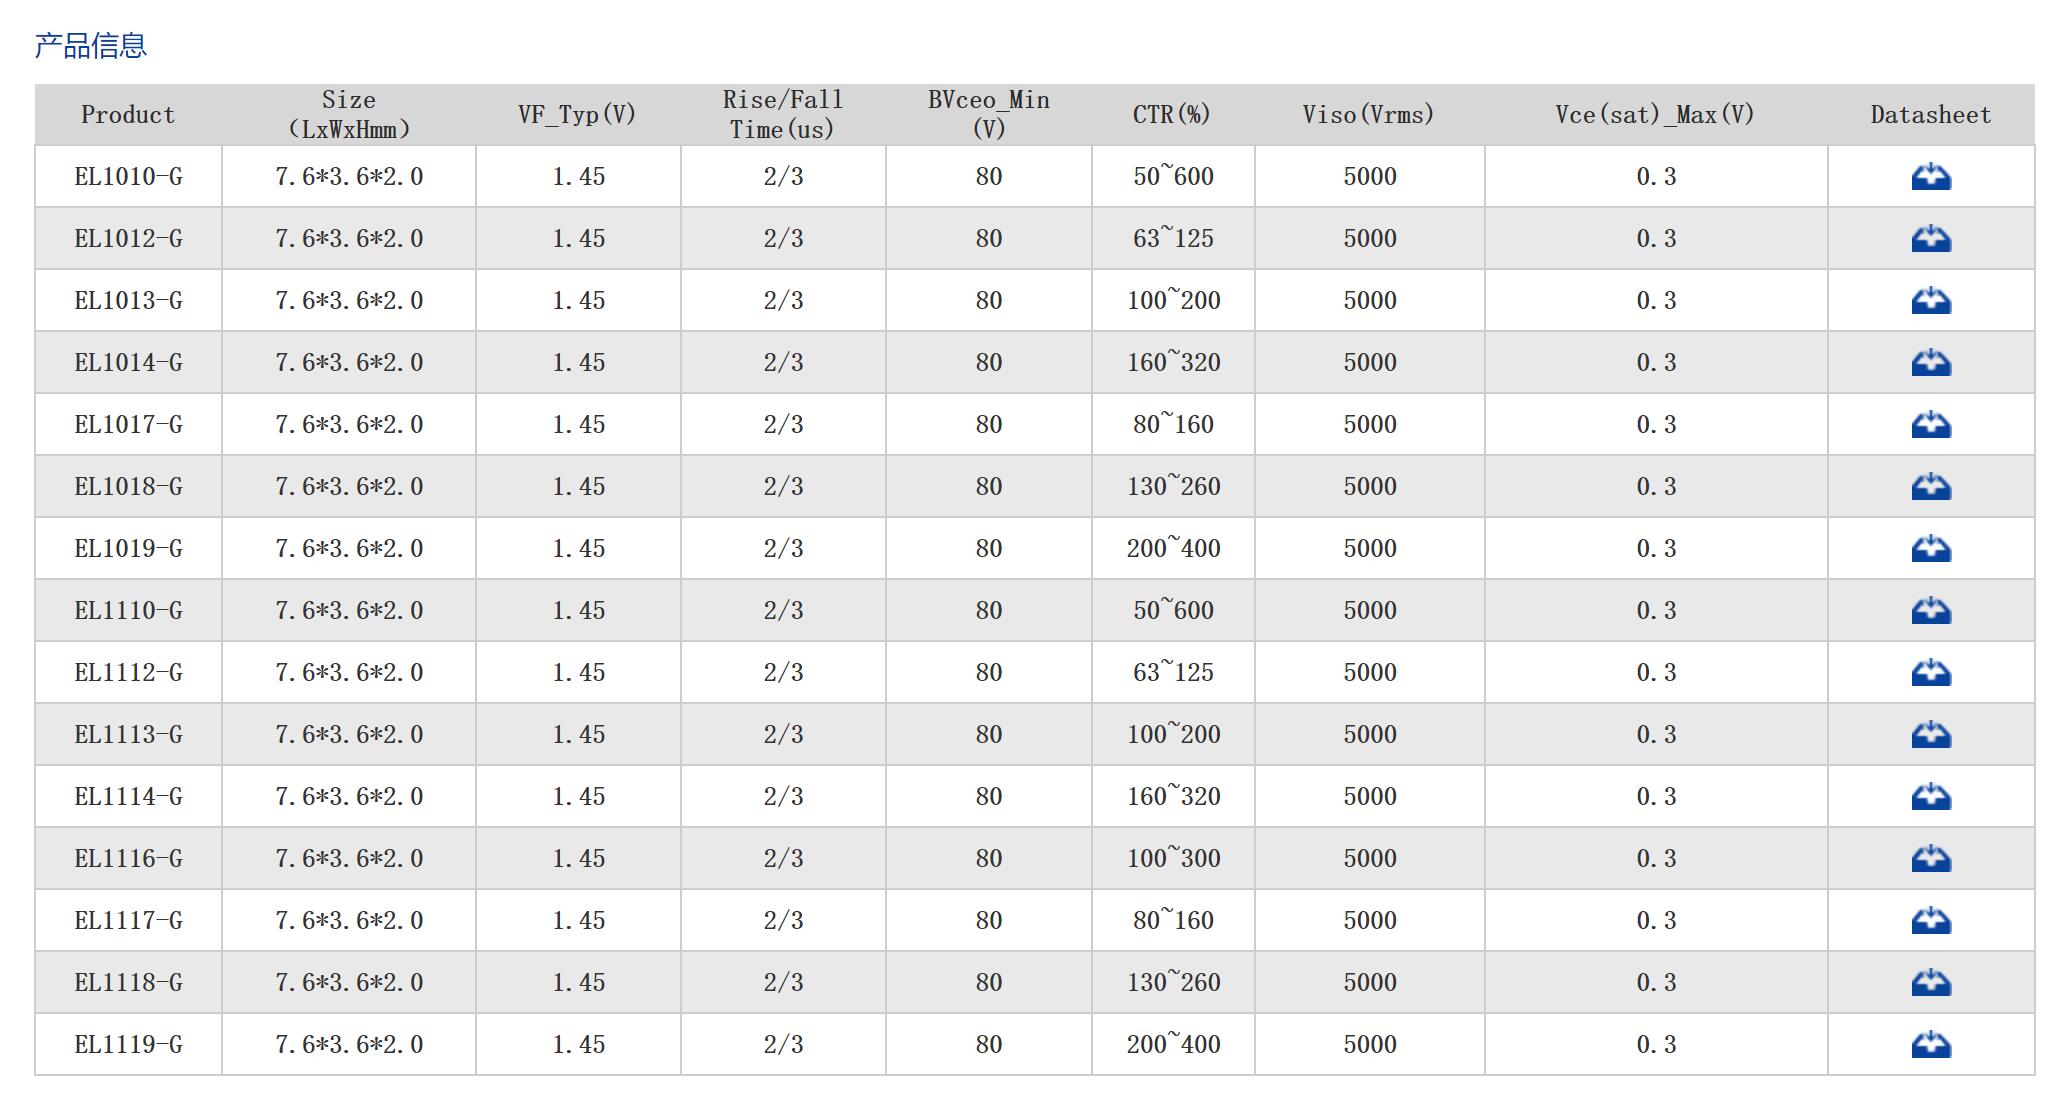Click the EL1110-G datasheet download icon
The width and height of the screenshot is (2071, 1096).
[1930, 611]
